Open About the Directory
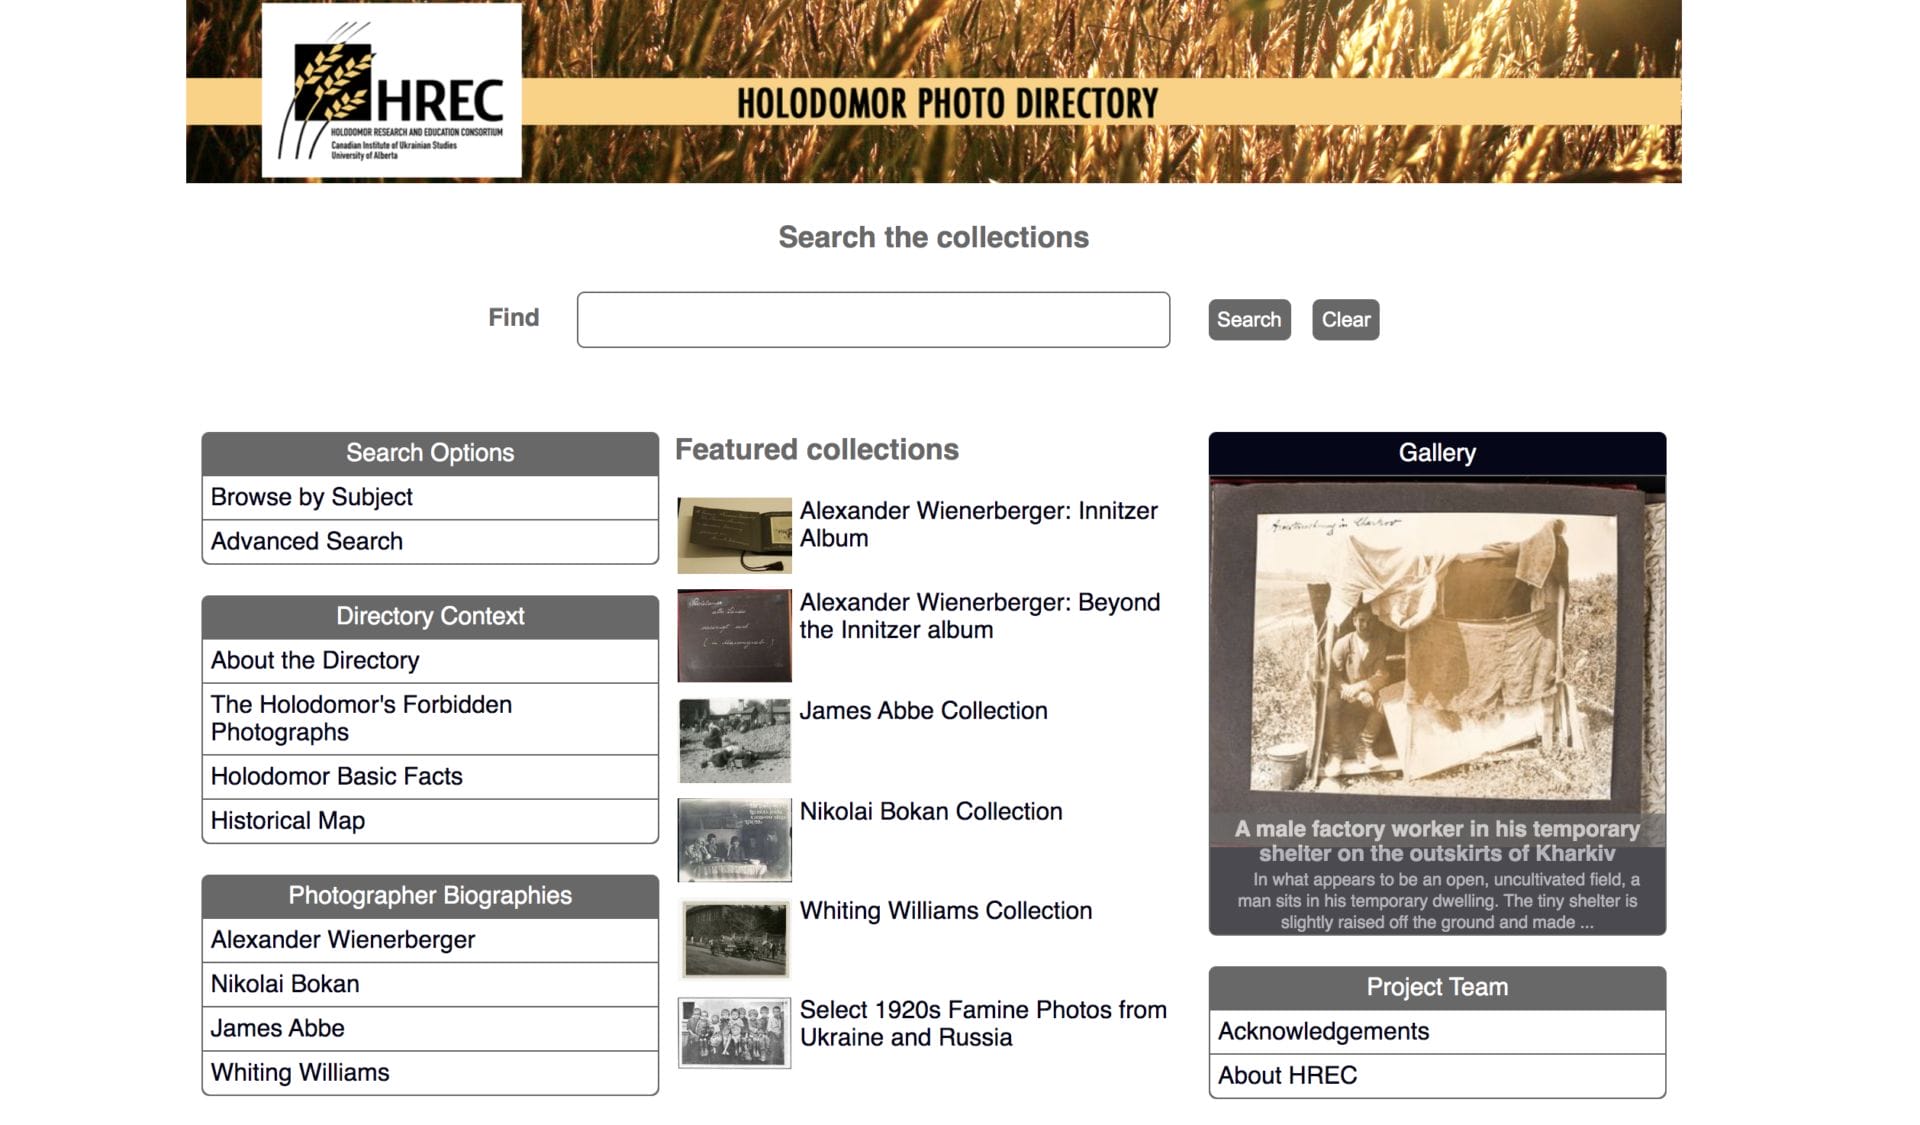 point(314,660)
